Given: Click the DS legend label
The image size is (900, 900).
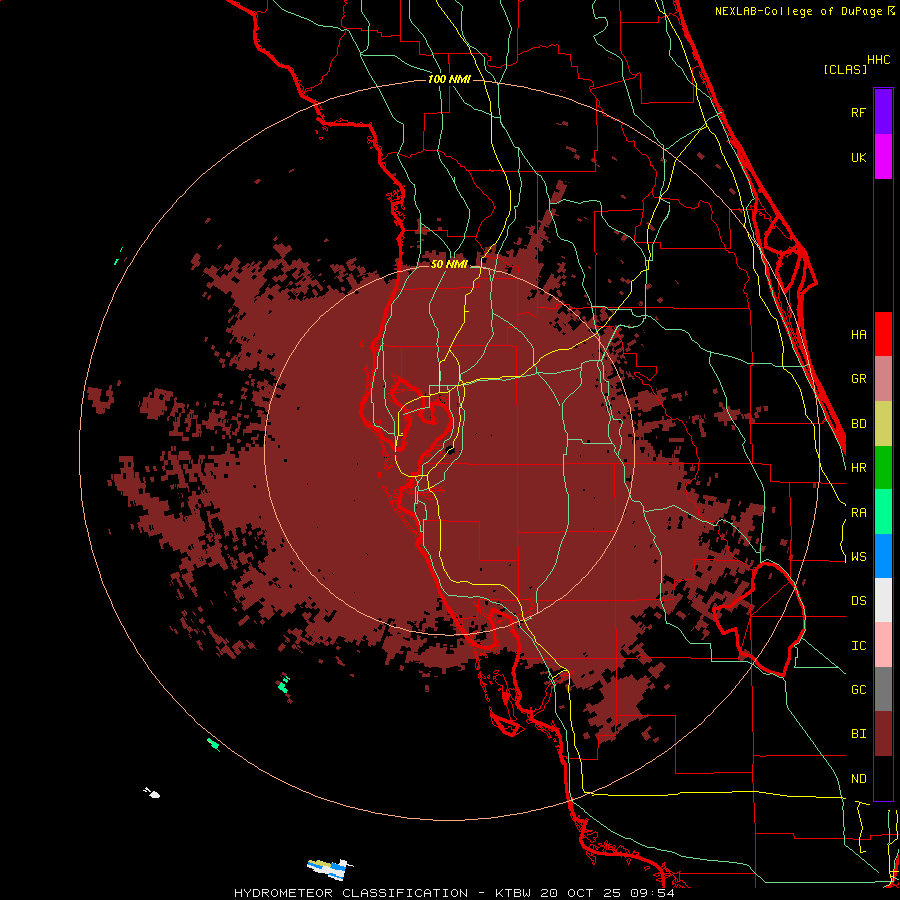Looking at the screenshot, I should click(859, 601).
